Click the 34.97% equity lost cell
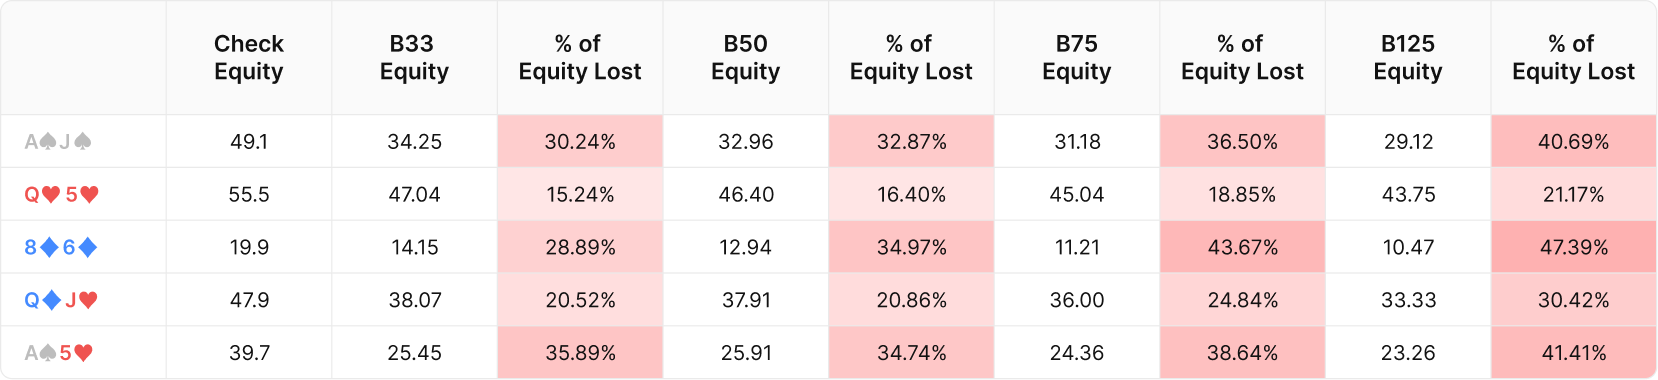 (911, 247)
